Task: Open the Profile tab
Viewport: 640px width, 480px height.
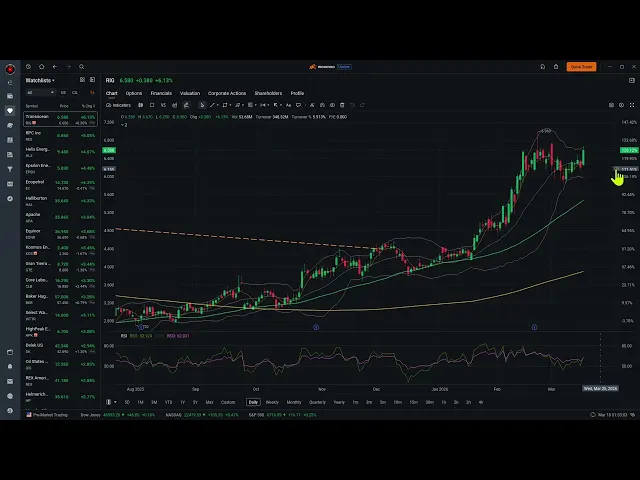Action: (297, 93)
